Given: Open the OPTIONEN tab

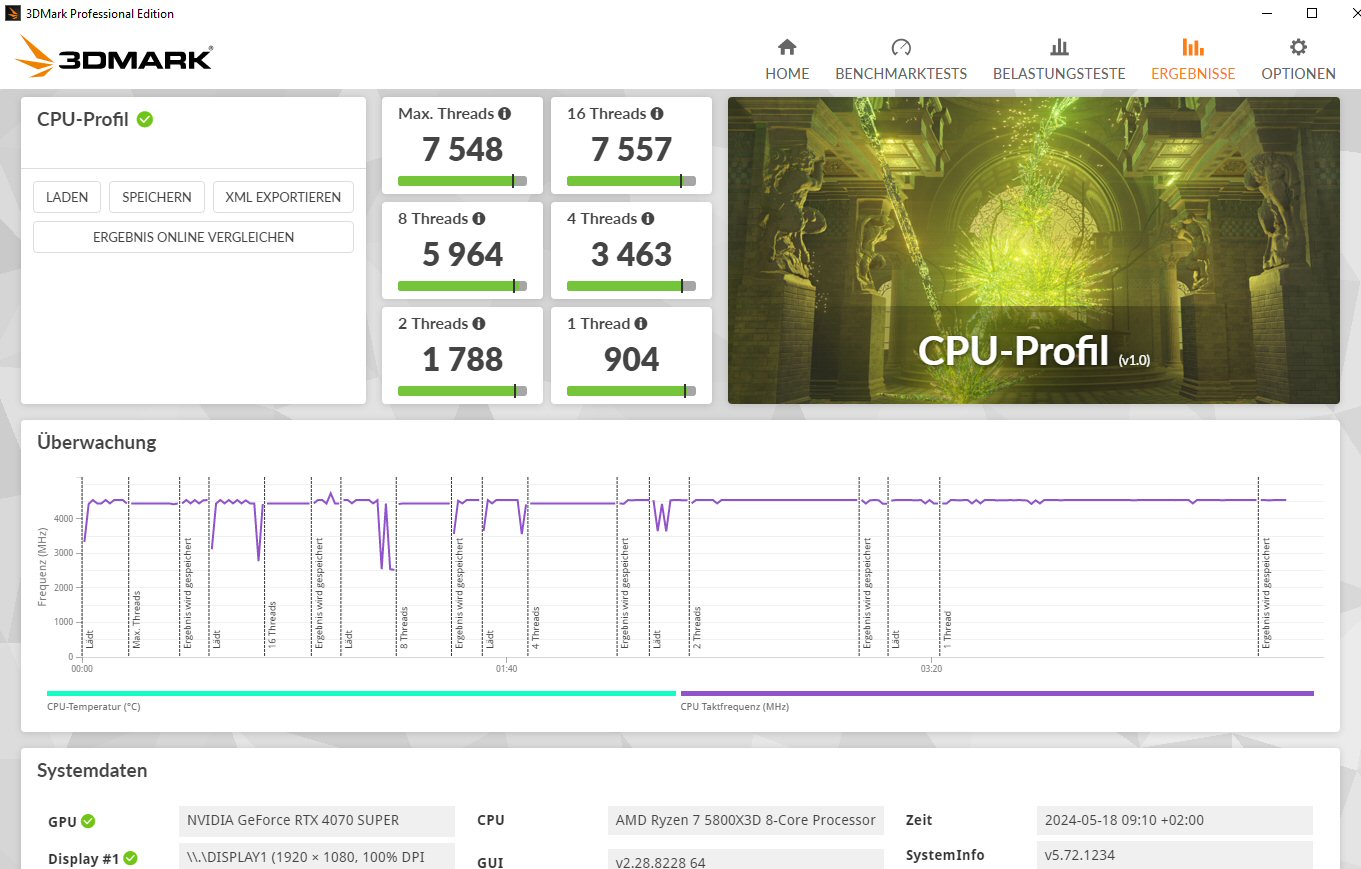Looking at the screenshot, I should (x=1298, y=59).
